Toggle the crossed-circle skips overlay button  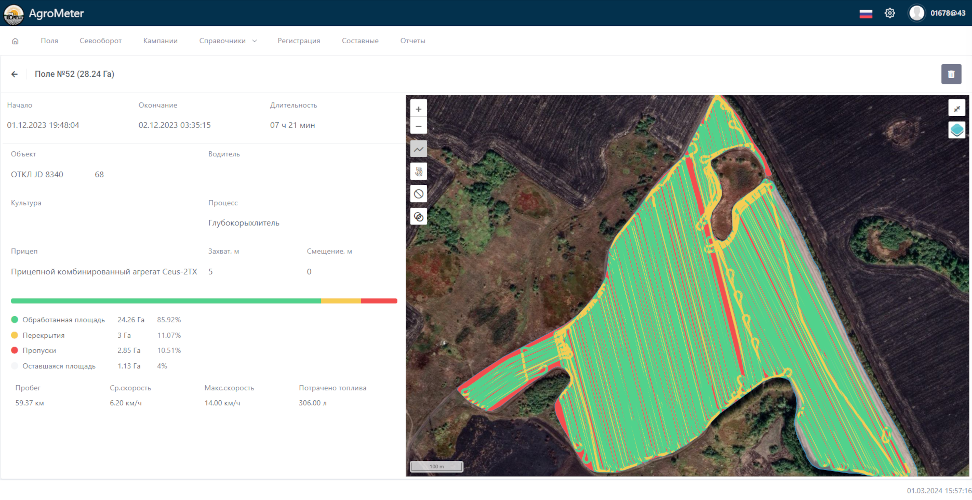pos(419,194)
